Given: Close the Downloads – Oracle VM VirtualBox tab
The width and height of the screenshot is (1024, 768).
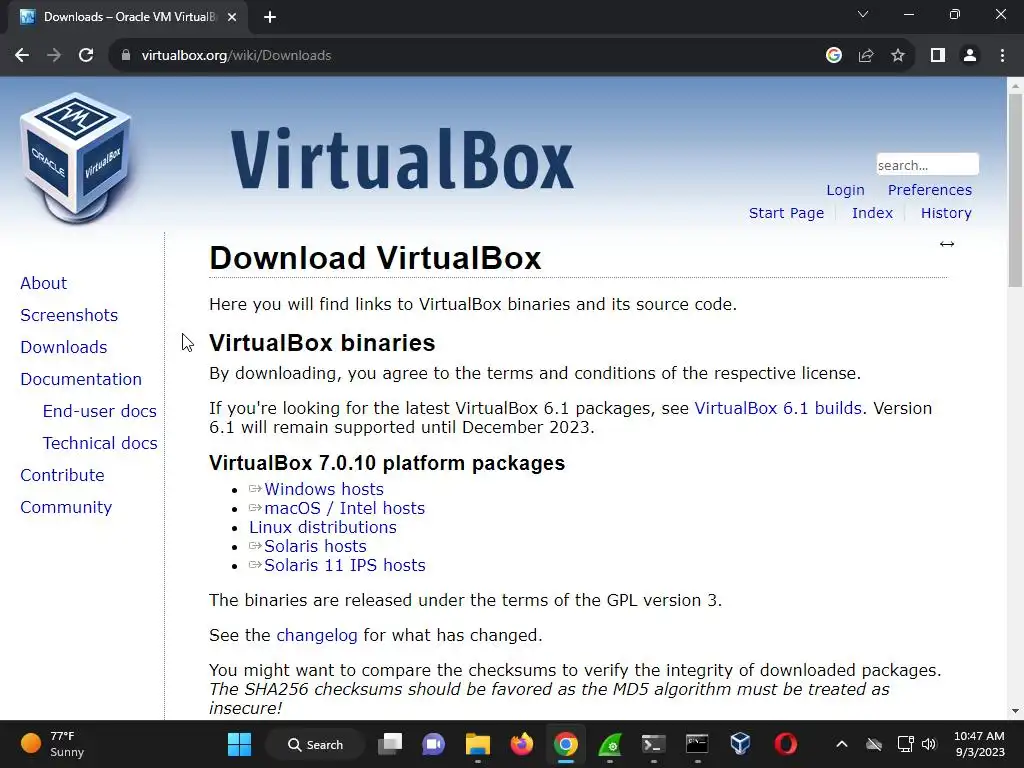Looking at the screenshot, I should pos(232,17).
